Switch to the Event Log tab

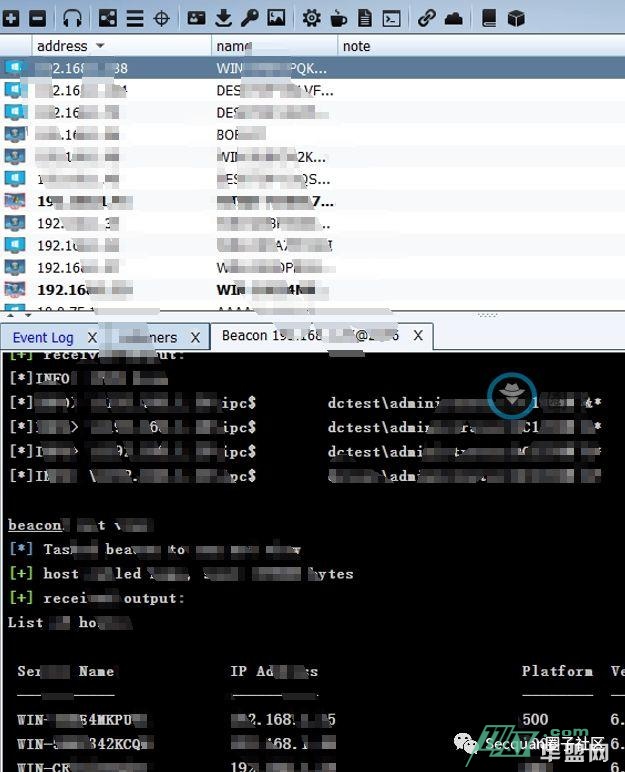point(43,338)
